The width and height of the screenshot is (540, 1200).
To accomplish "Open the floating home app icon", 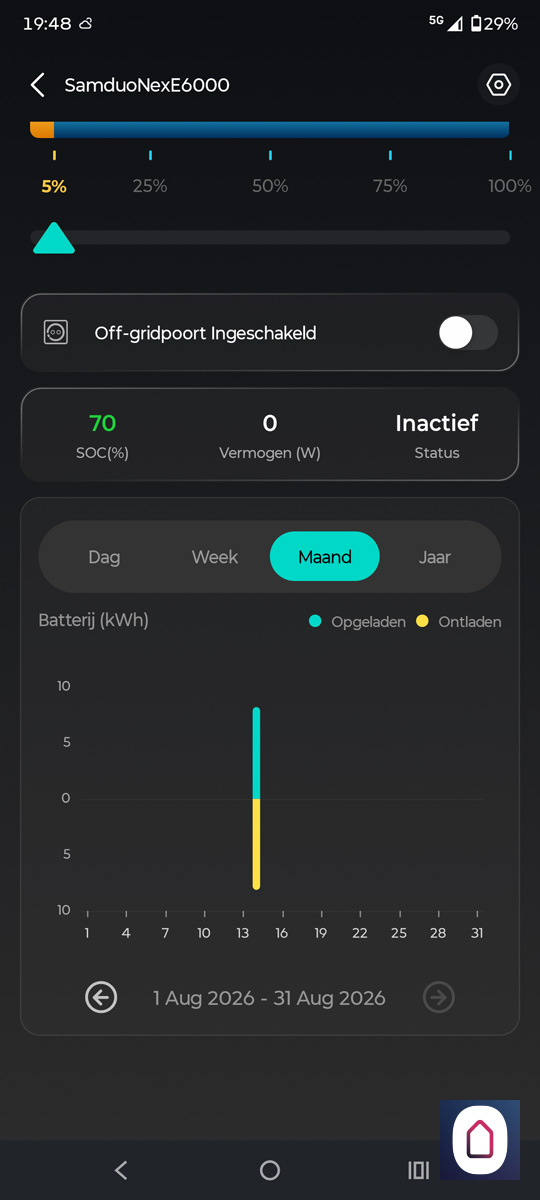I will (x=480, y=1140).
